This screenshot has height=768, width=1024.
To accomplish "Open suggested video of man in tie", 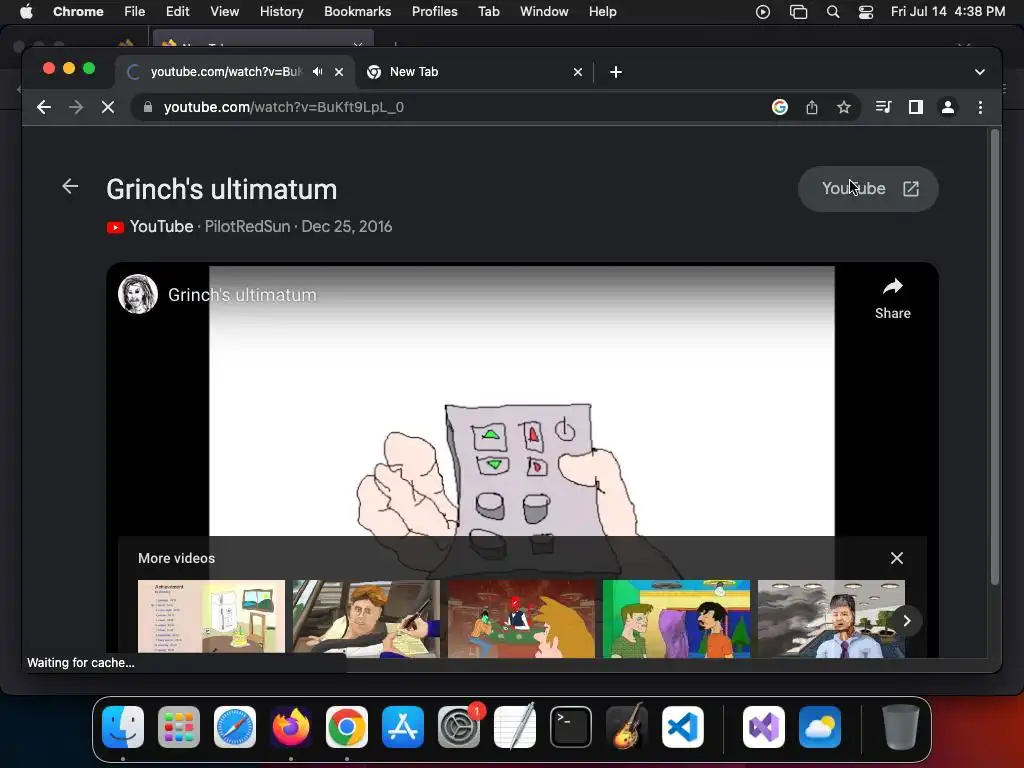I will click(x=831, y=618).
